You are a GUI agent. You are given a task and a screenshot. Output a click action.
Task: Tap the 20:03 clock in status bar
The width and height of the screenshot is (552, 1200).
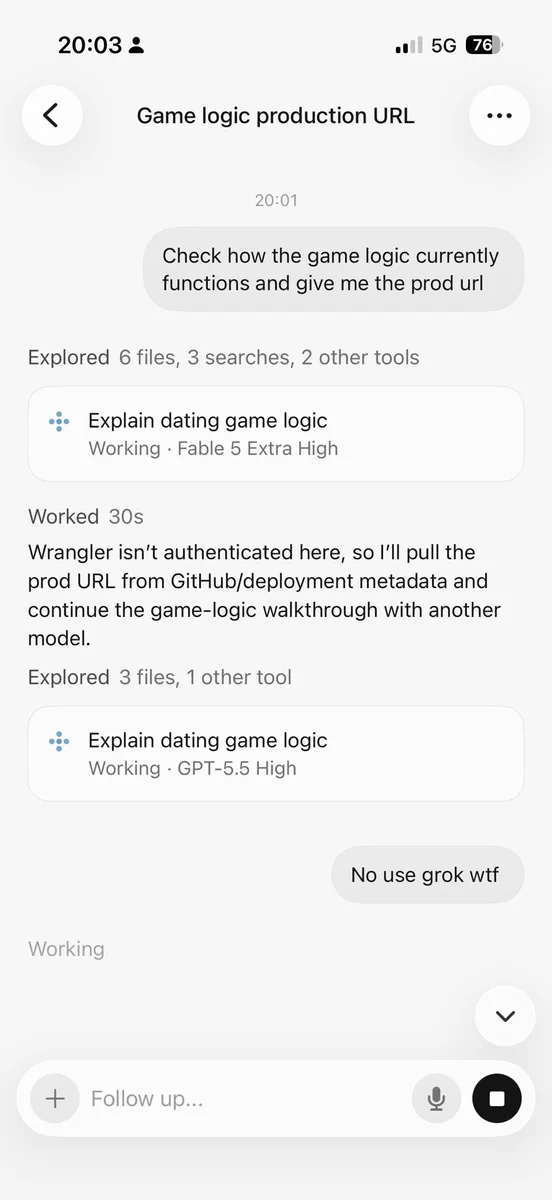point(90,45)
